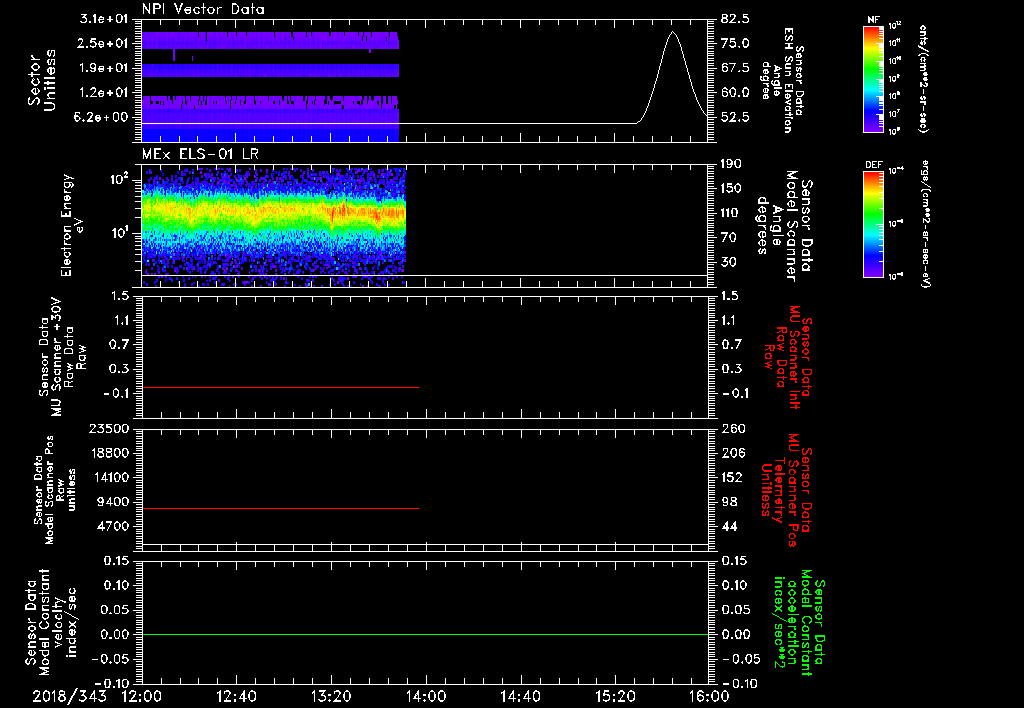The height and width of the screenshot is (708, 1024).
Task: Select the DEF energy flux color bar
Action: [x=873, y=224]
